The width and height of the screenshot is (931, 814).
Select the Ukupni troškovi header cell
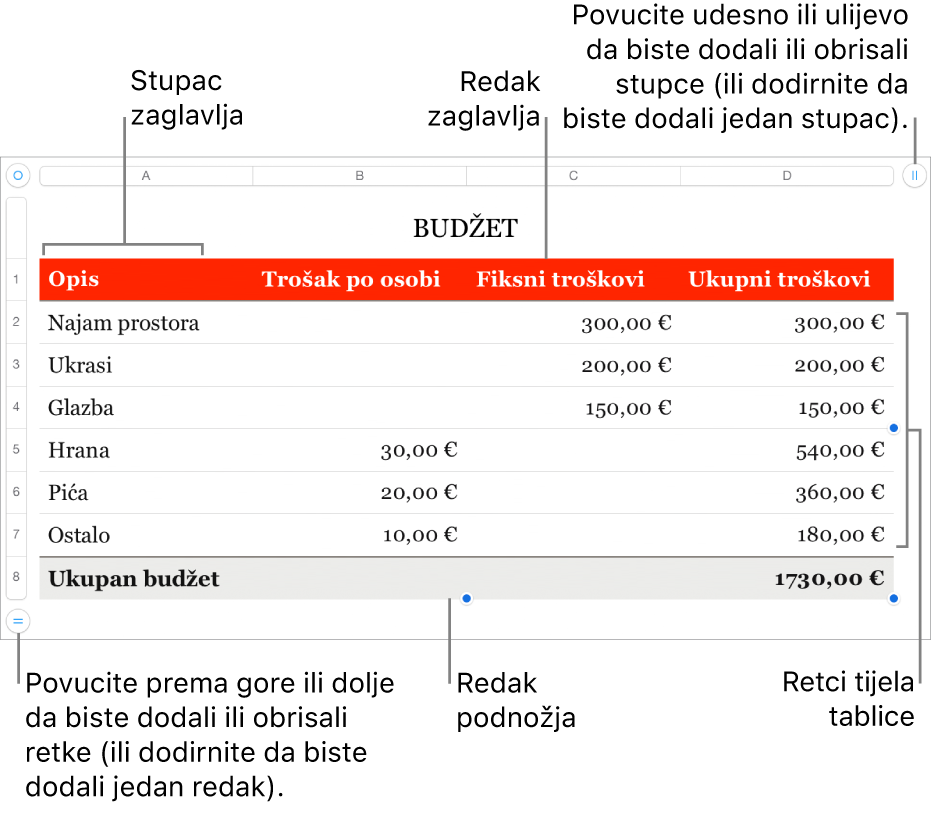click(x=787, y=279)
